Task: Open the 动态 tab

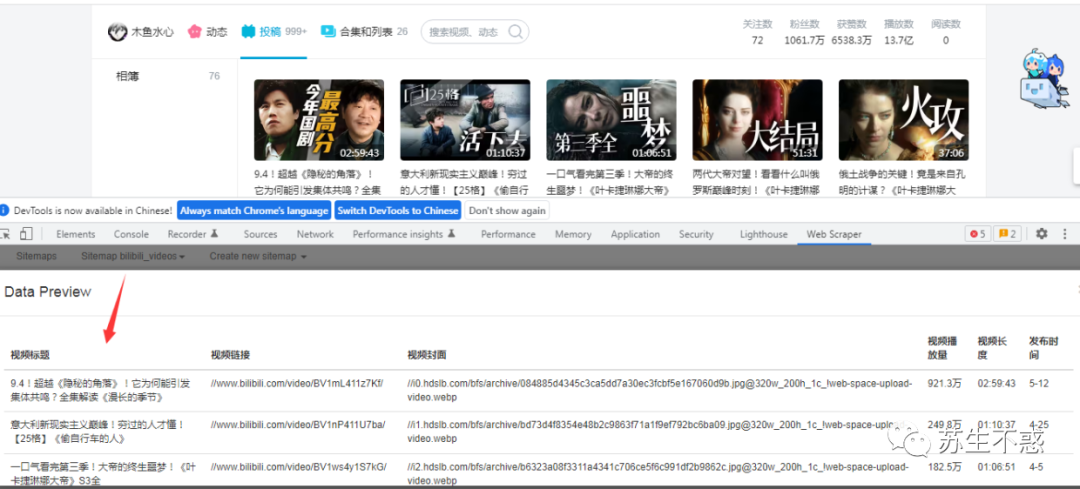Action: [207, 32]
